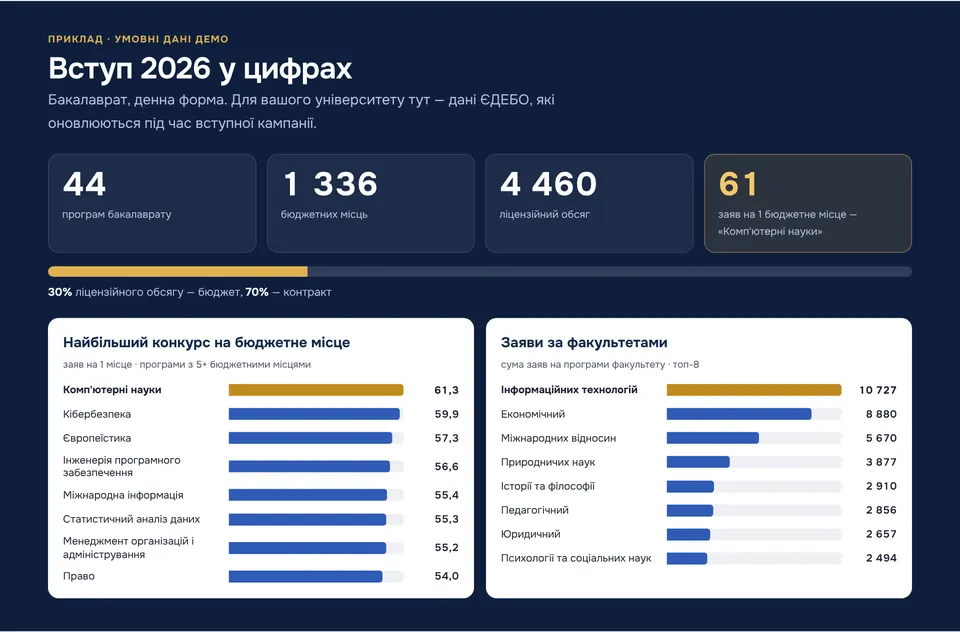The image size is (960, 632).
Task: Click the value '54,0'
Action: click(x=446, y=576)
